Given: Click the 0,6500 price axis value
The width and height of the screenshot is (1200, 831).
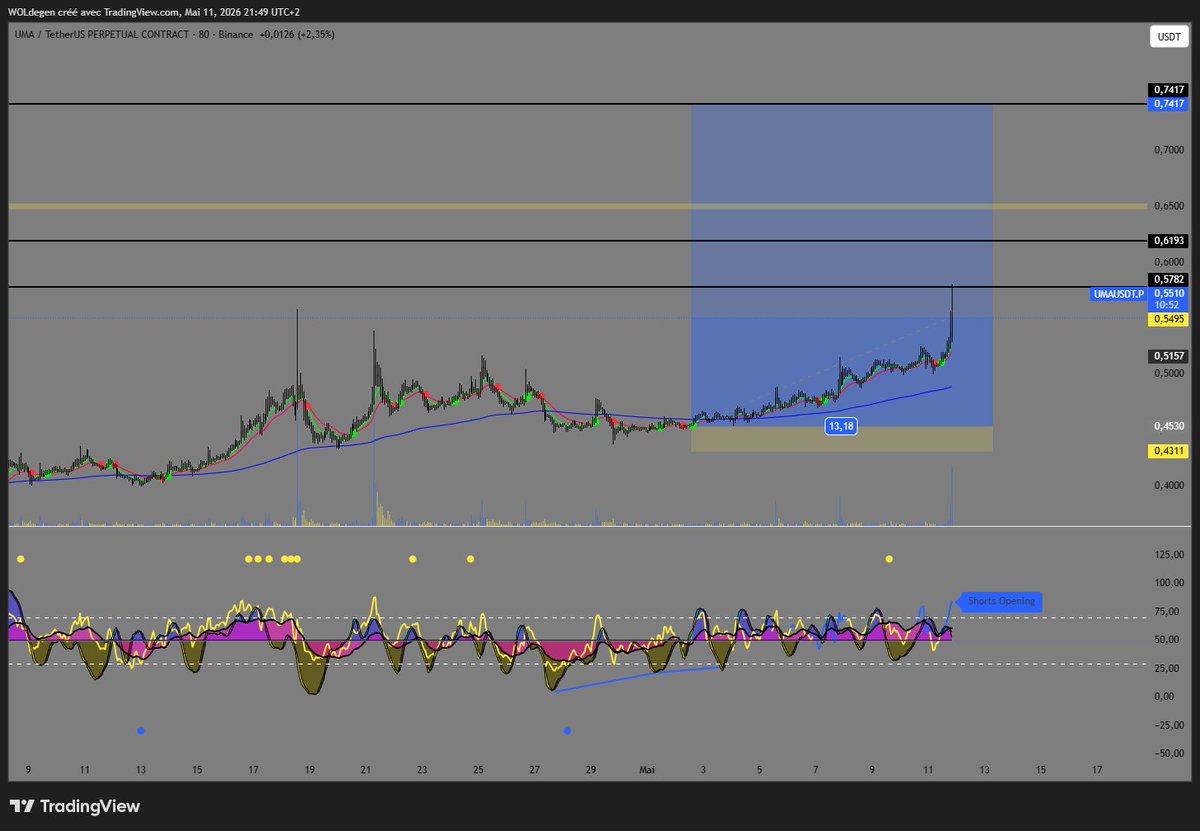Looking at the screenshot, I should tap(1169, 205).
